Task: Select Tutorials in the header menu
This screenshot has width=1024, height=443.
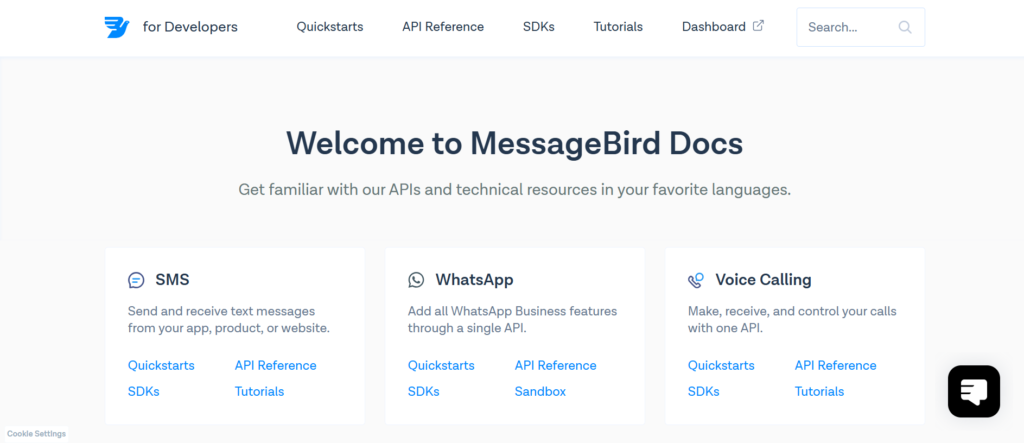Action: point(618,27)
